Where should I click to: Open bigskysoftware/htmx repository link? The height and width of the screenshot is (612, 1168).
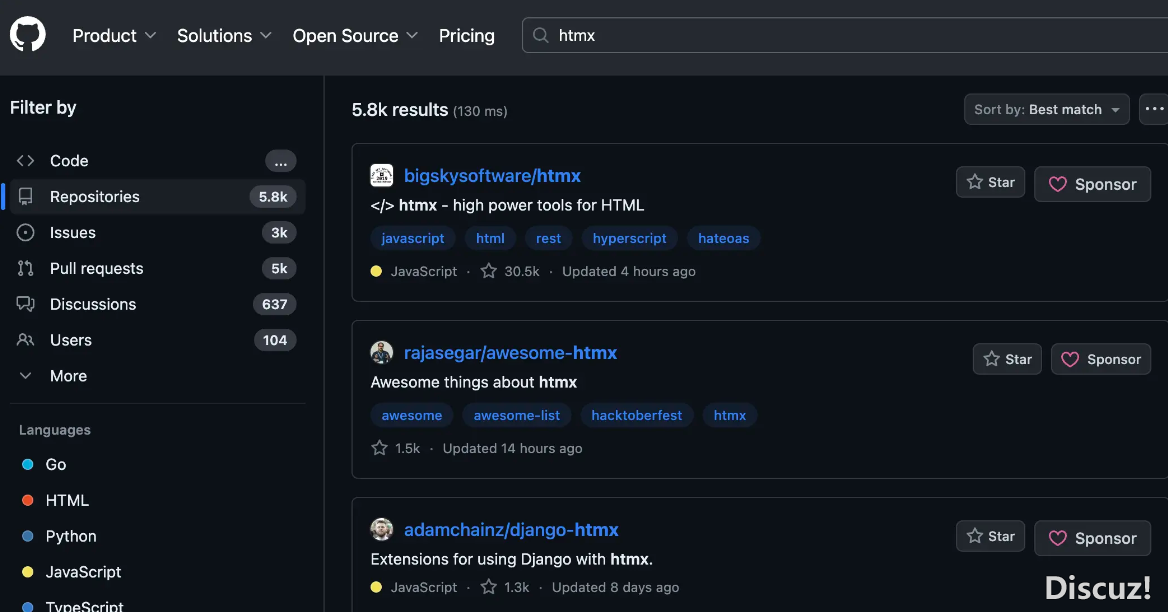(x=492, y=176)
